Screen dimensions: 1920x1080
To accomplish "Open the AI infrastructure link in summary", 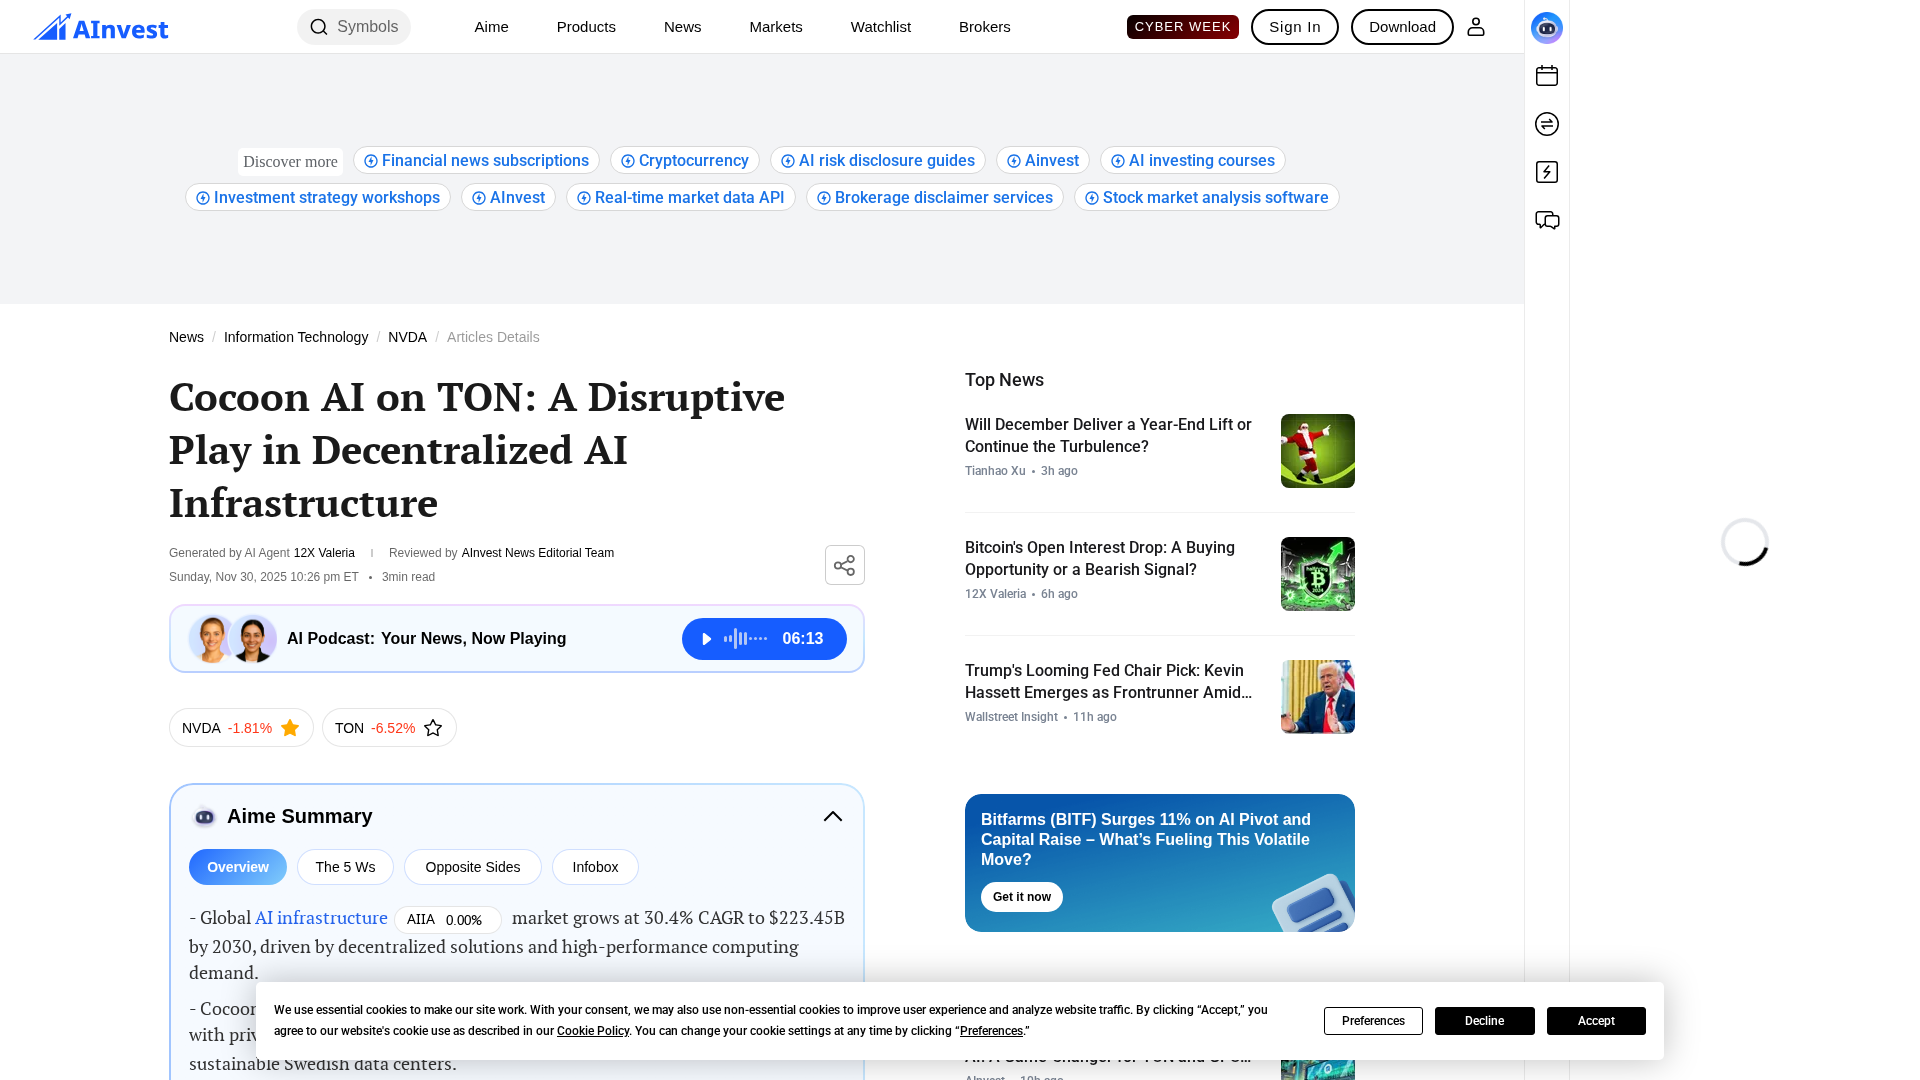I will point(321,918).
